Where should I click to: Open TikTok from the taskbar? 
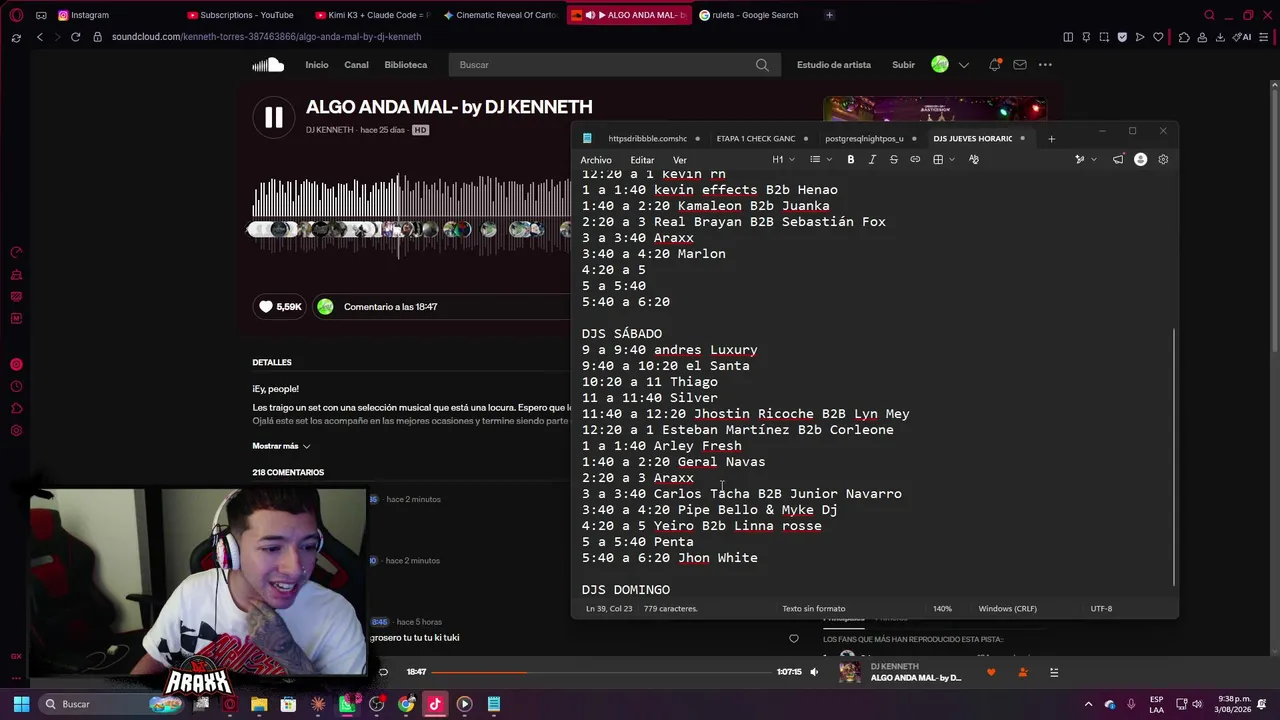(435, 704)
